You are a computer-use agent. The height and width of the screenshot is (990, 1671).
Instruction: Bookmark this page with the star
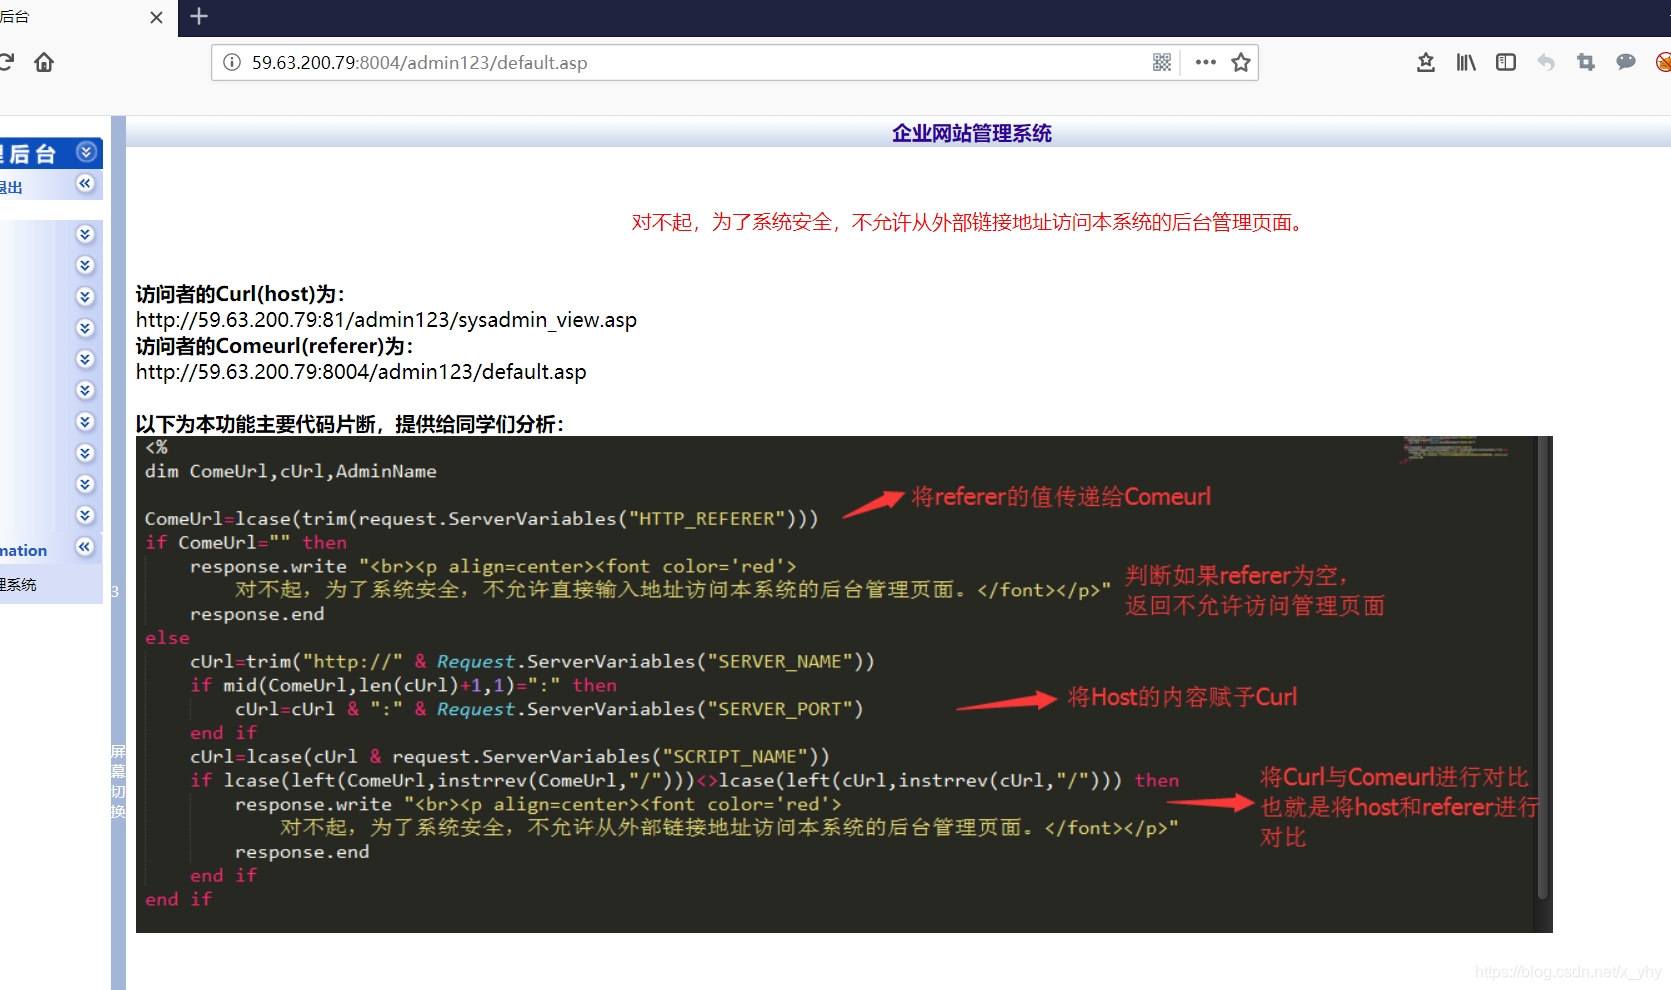1241,62
